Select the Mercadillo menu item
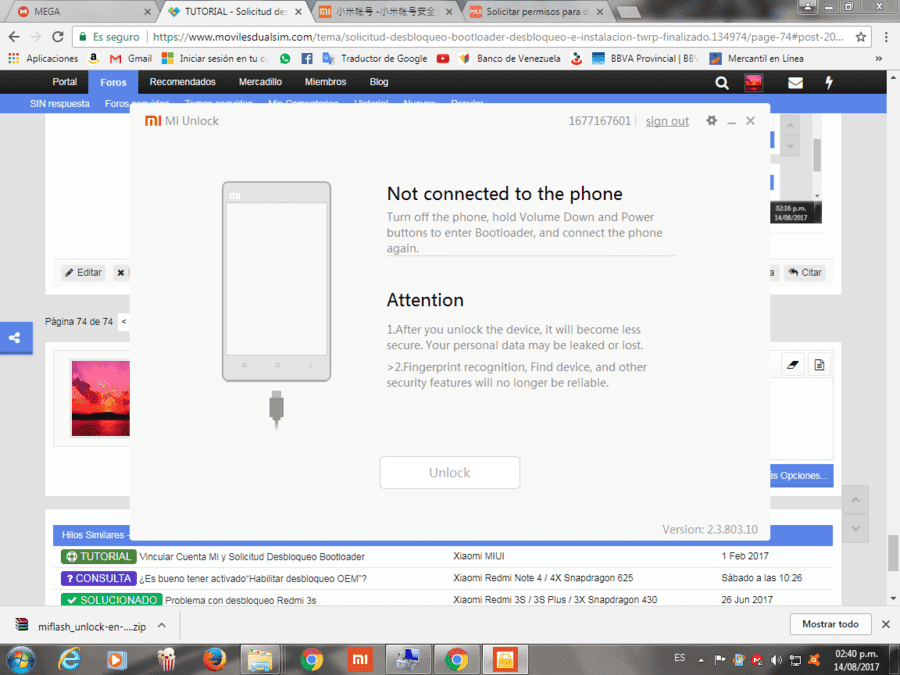Viewport: 900px width, 675px height. tap(260, 82)
